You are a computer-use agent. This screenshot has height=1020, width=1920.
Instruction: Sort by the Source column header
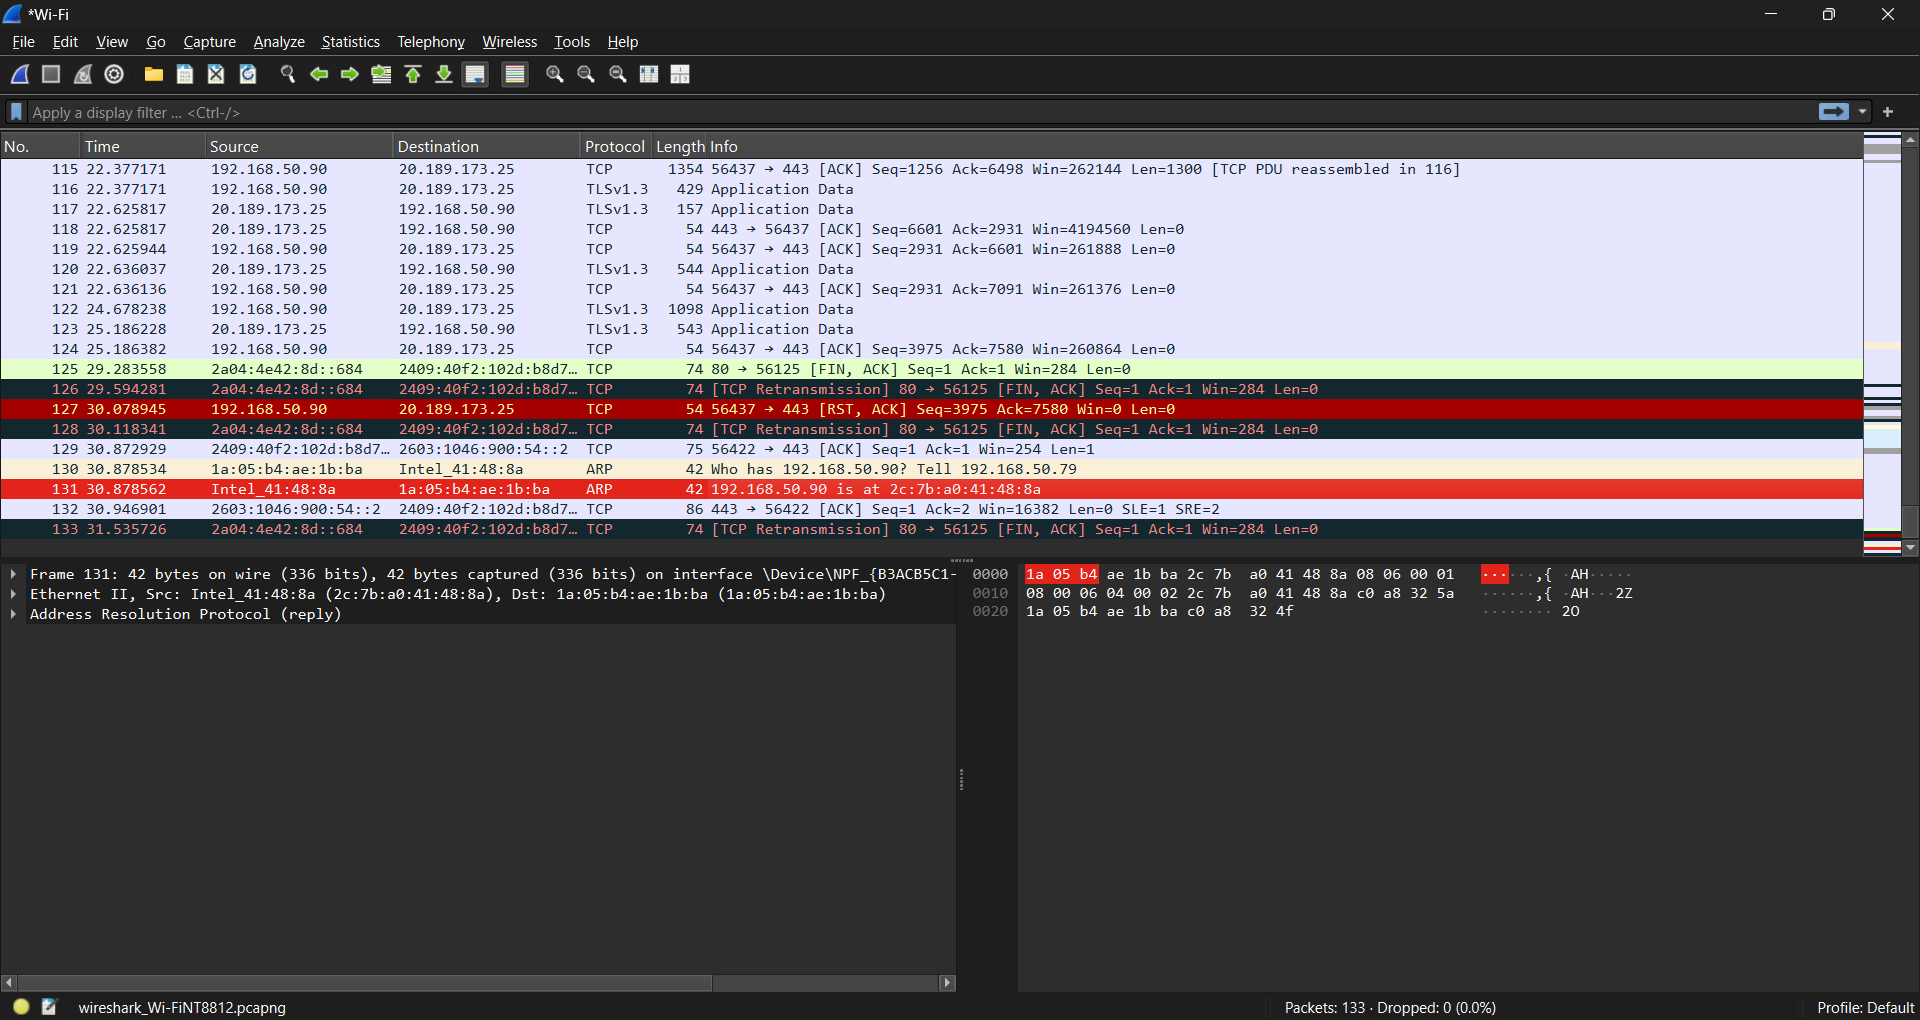(x=299, y=146)
